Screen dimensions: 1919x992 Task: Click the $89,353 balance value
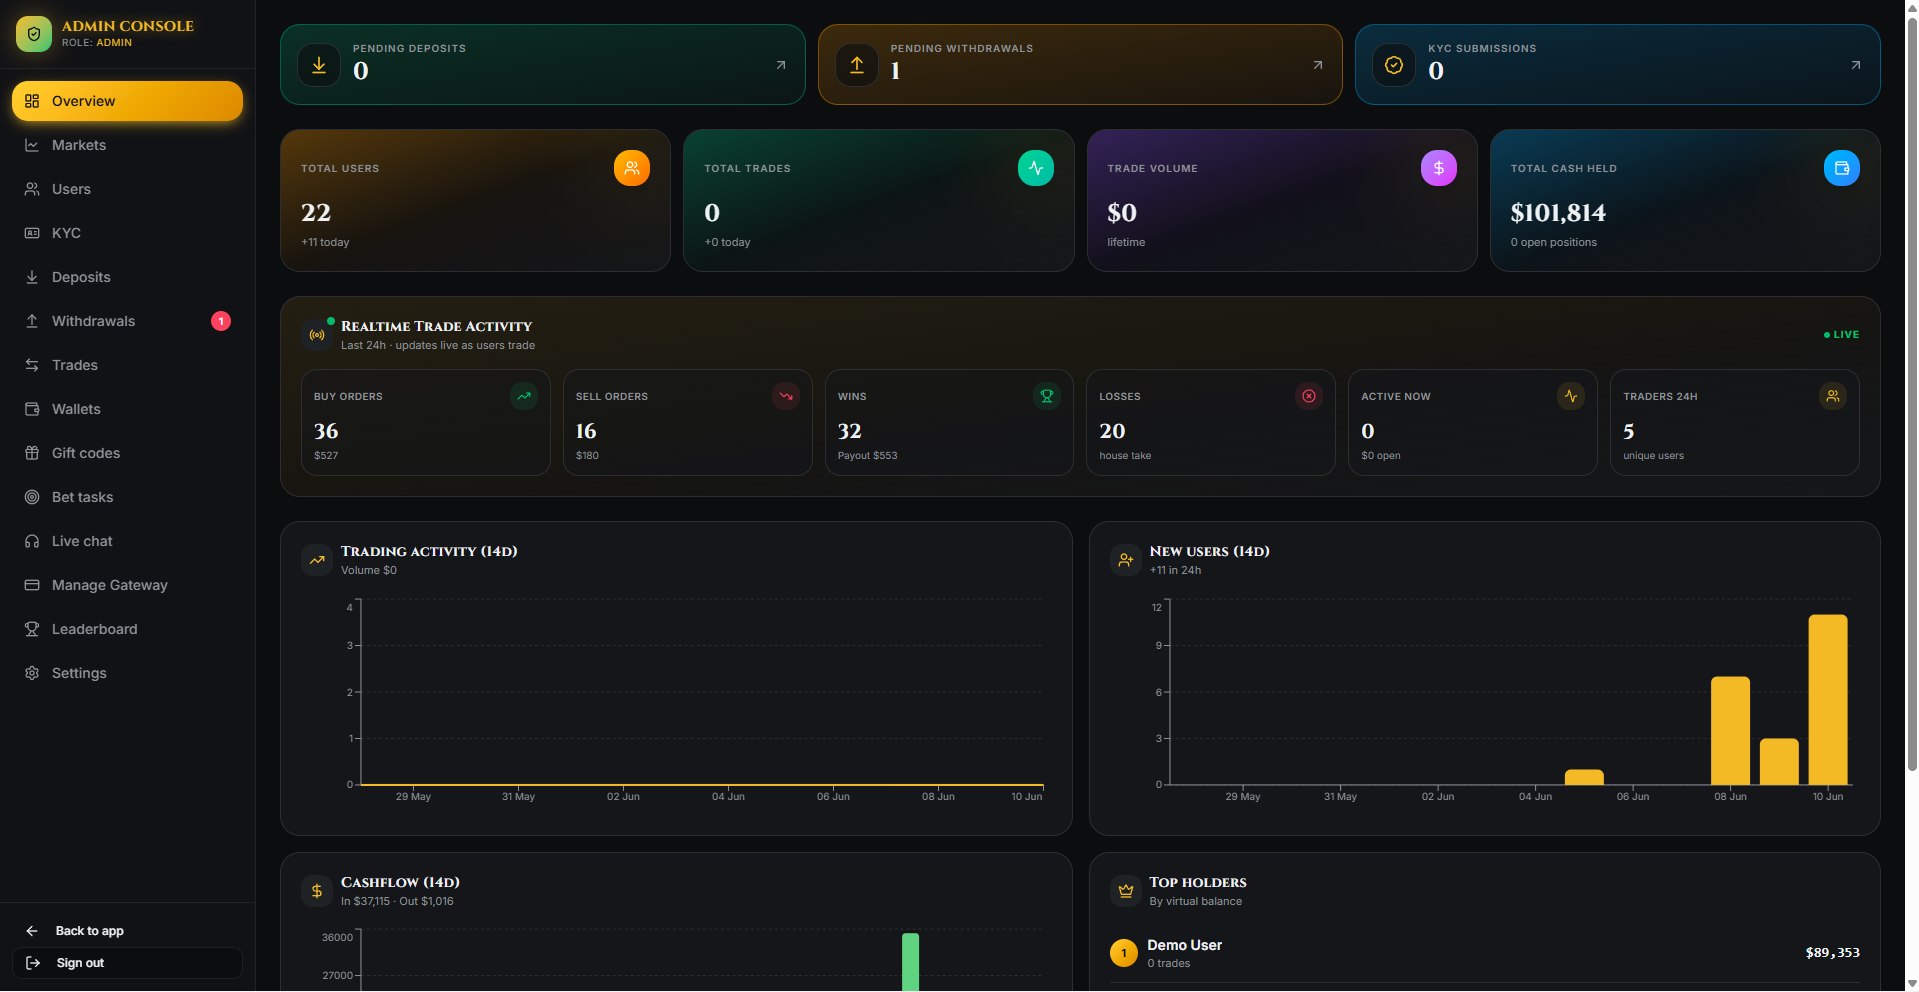tap(1832, 953)
